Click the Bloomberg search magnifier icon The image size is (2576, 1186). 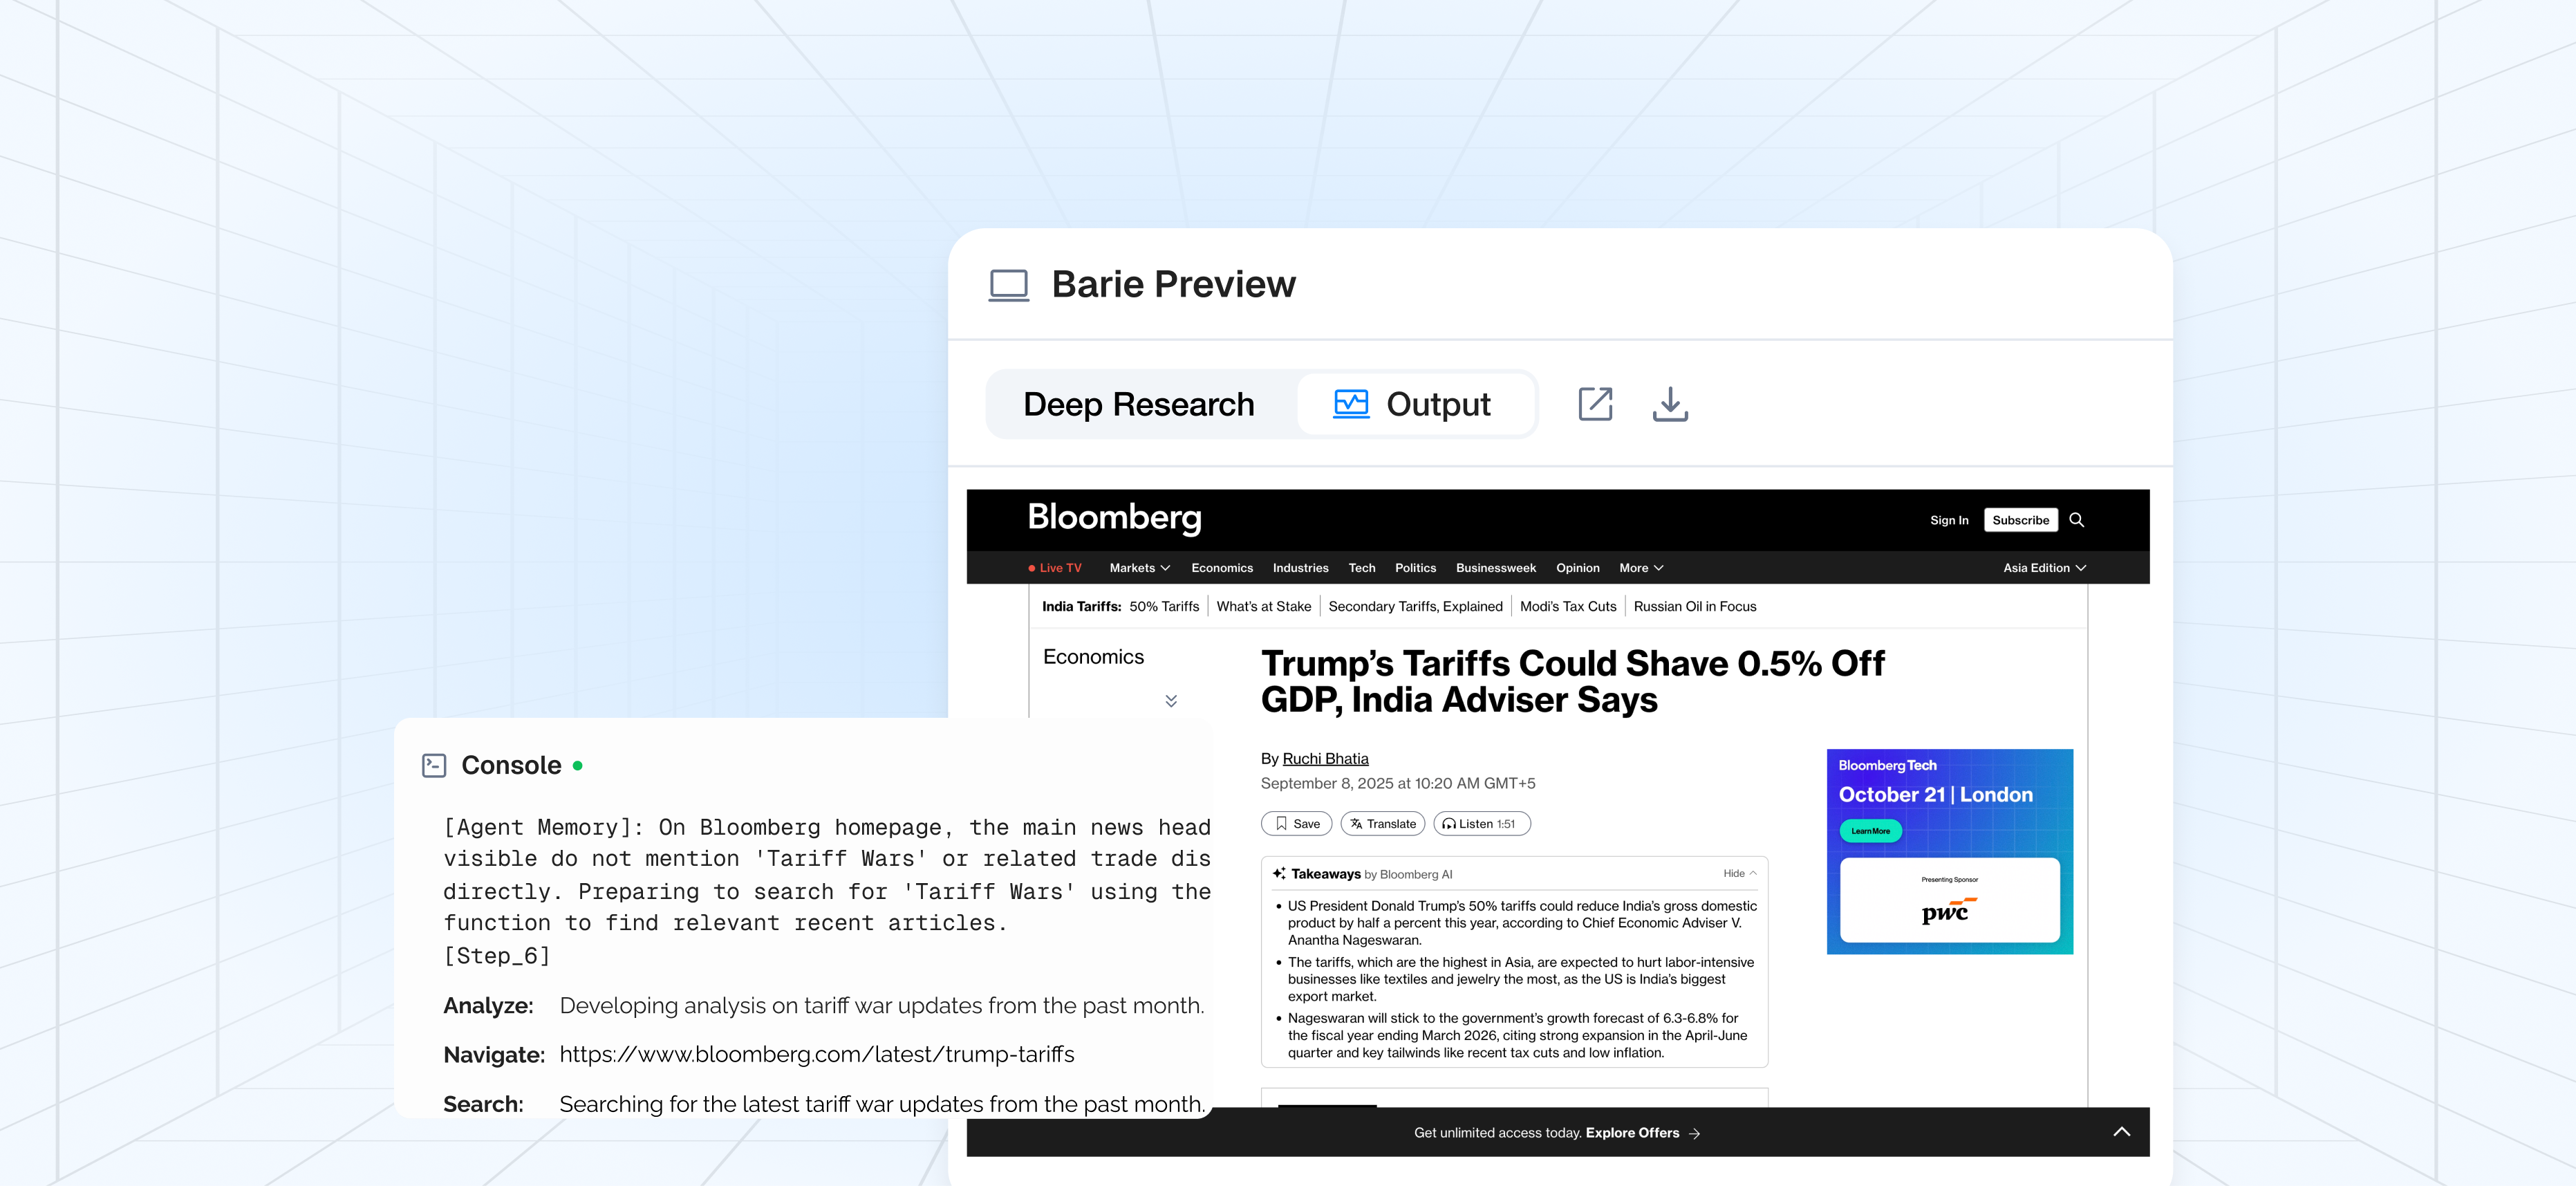pyautogui.click(x=2076, y=520)
